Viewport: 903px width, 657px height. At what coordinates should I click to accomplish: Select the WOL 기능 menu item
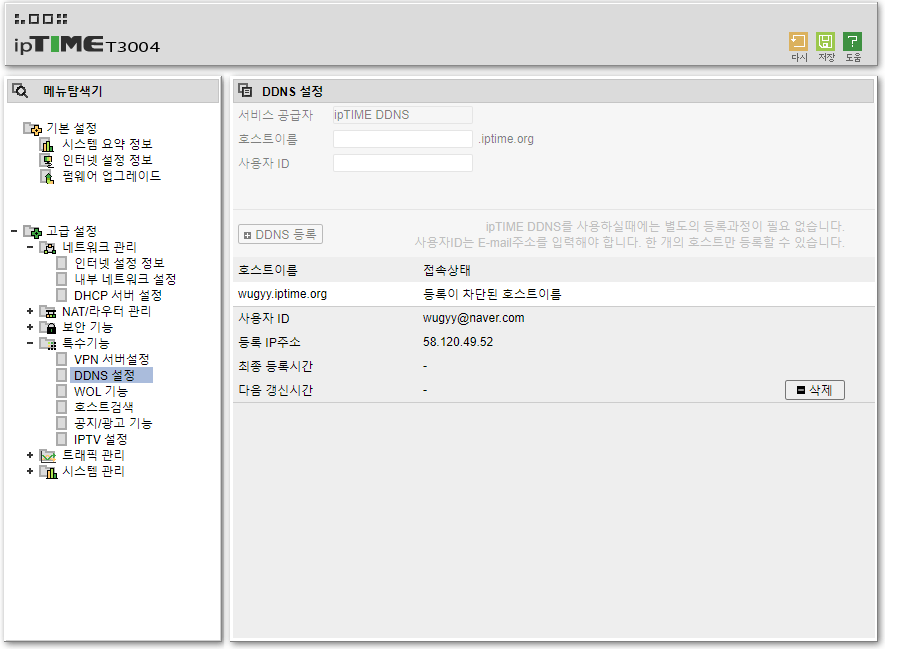click(101, 392)
